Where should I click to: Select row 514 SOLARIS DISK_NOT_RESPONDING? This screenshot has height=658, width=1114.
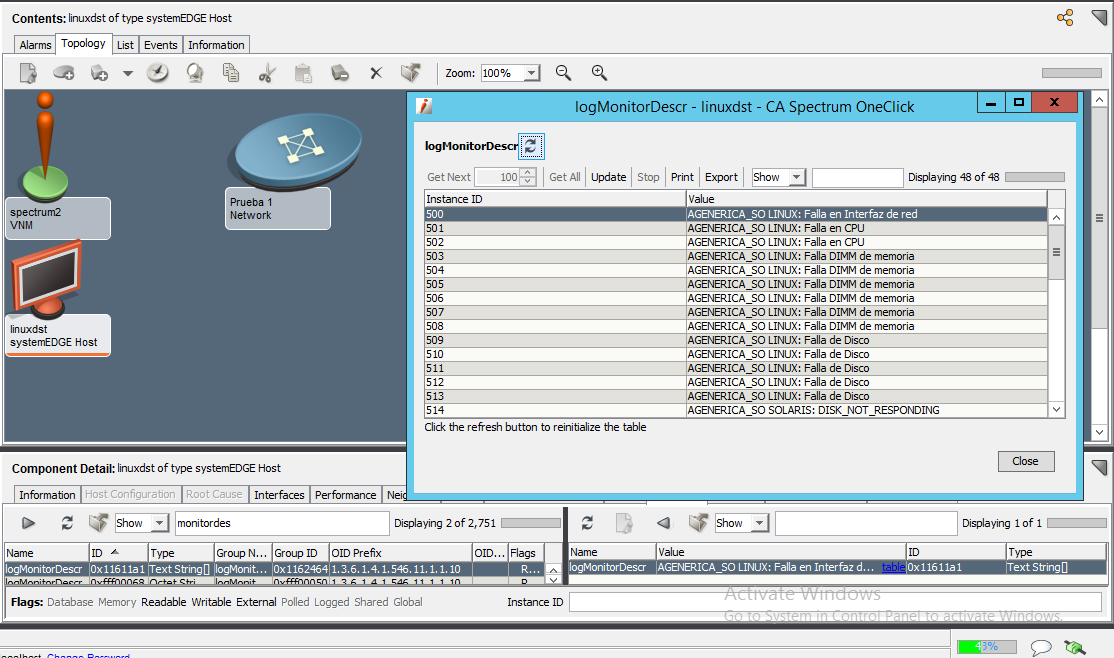tap(735, 410)
